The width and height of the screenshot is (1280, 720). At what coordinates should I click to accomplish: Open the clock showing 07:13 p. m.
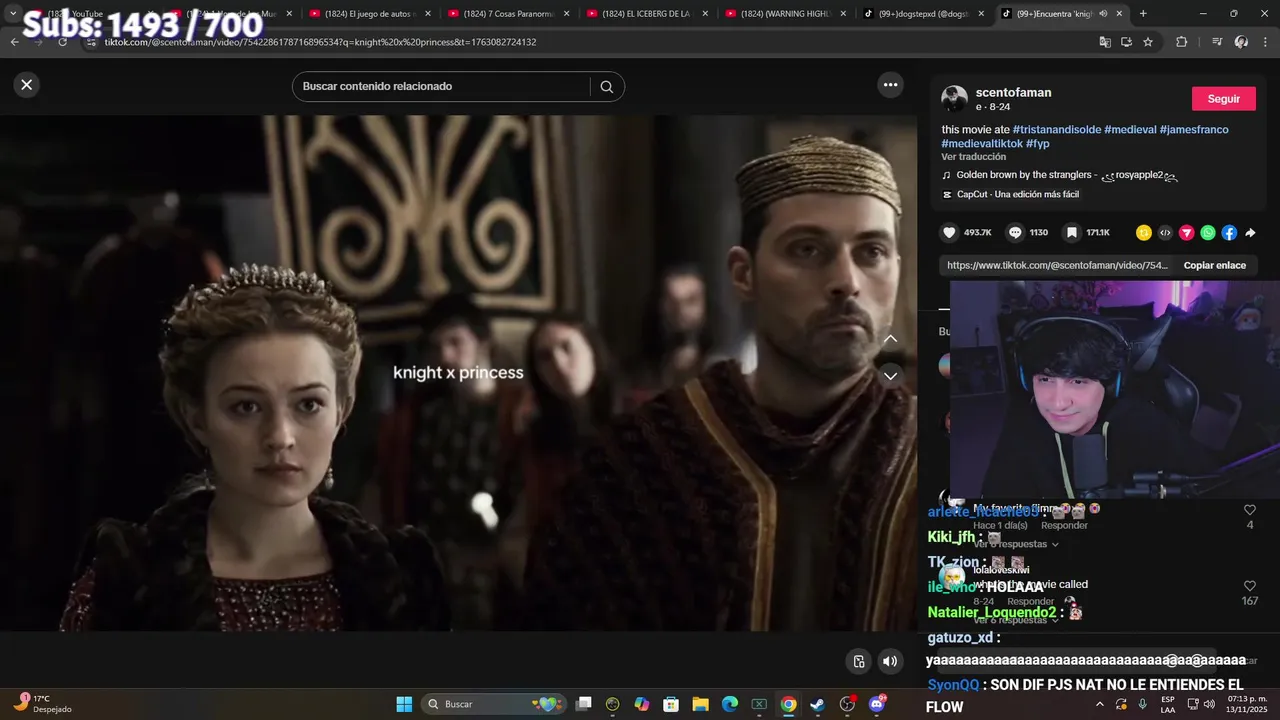pos(1246,704)
